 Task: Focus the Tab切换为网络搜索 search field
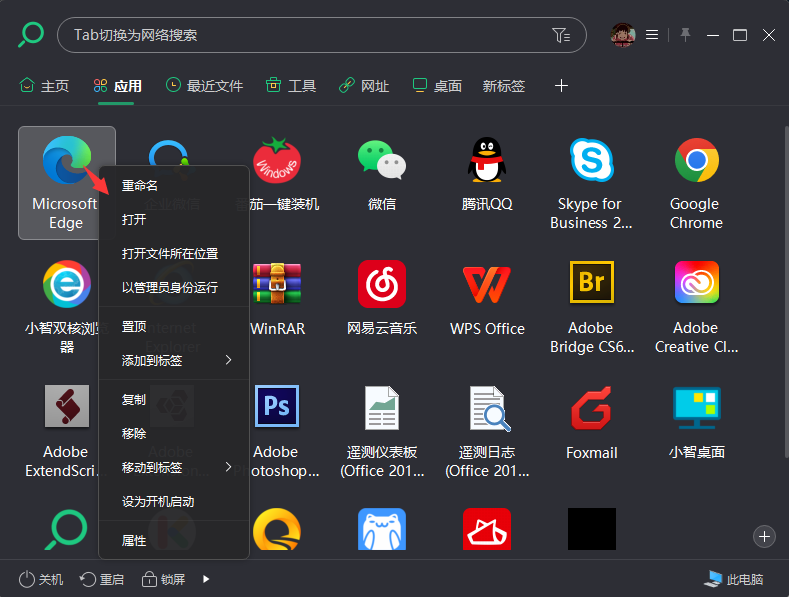(322, 35)
